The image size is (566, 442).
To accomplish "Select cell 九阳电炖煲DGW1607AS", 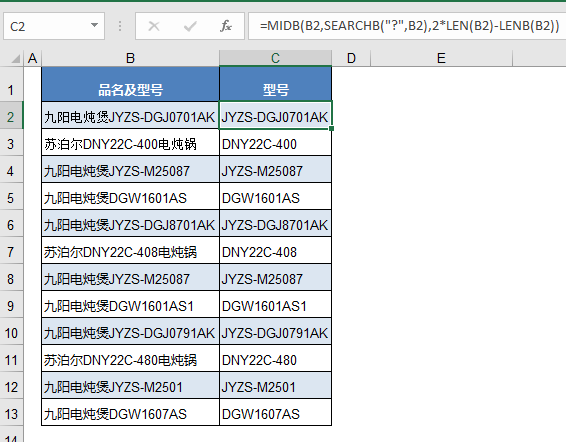I will click(130, 412).
